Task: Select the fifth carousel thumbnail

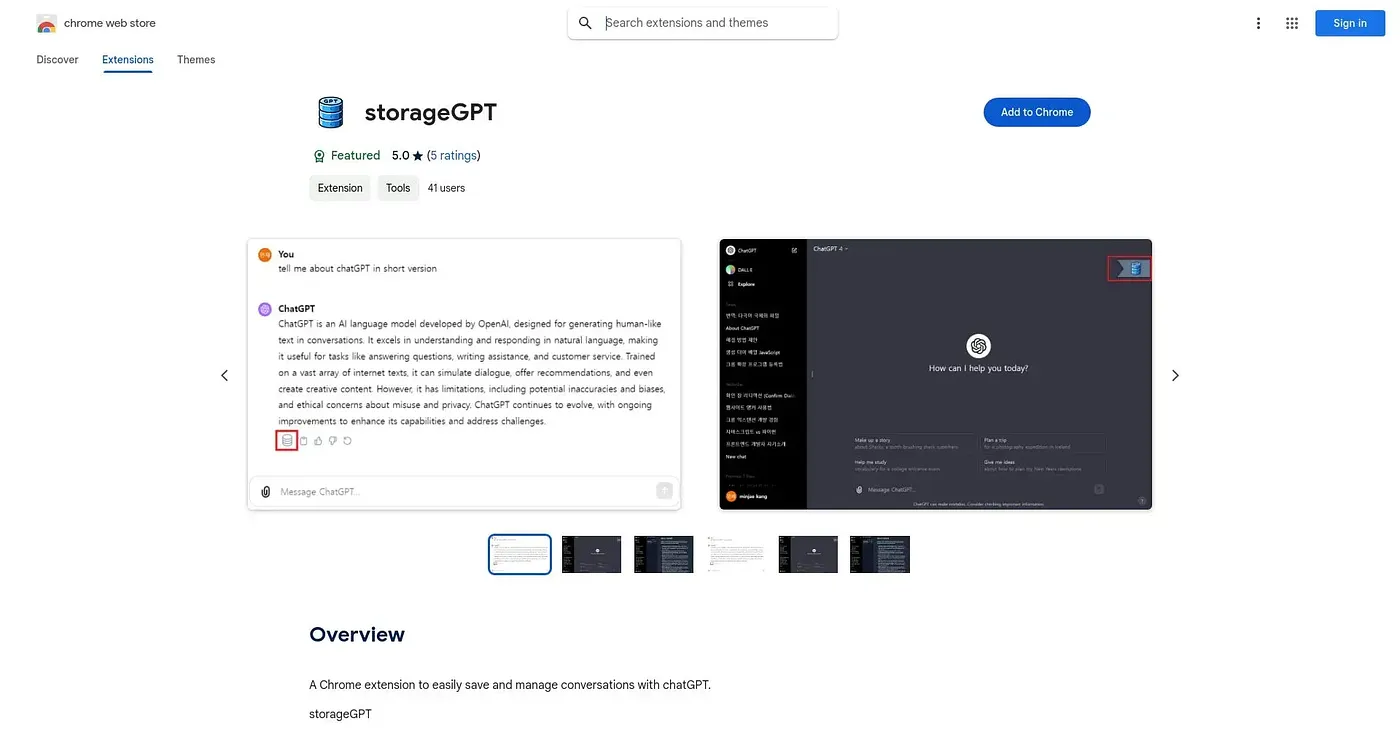Action: click(x=808, y=554)
